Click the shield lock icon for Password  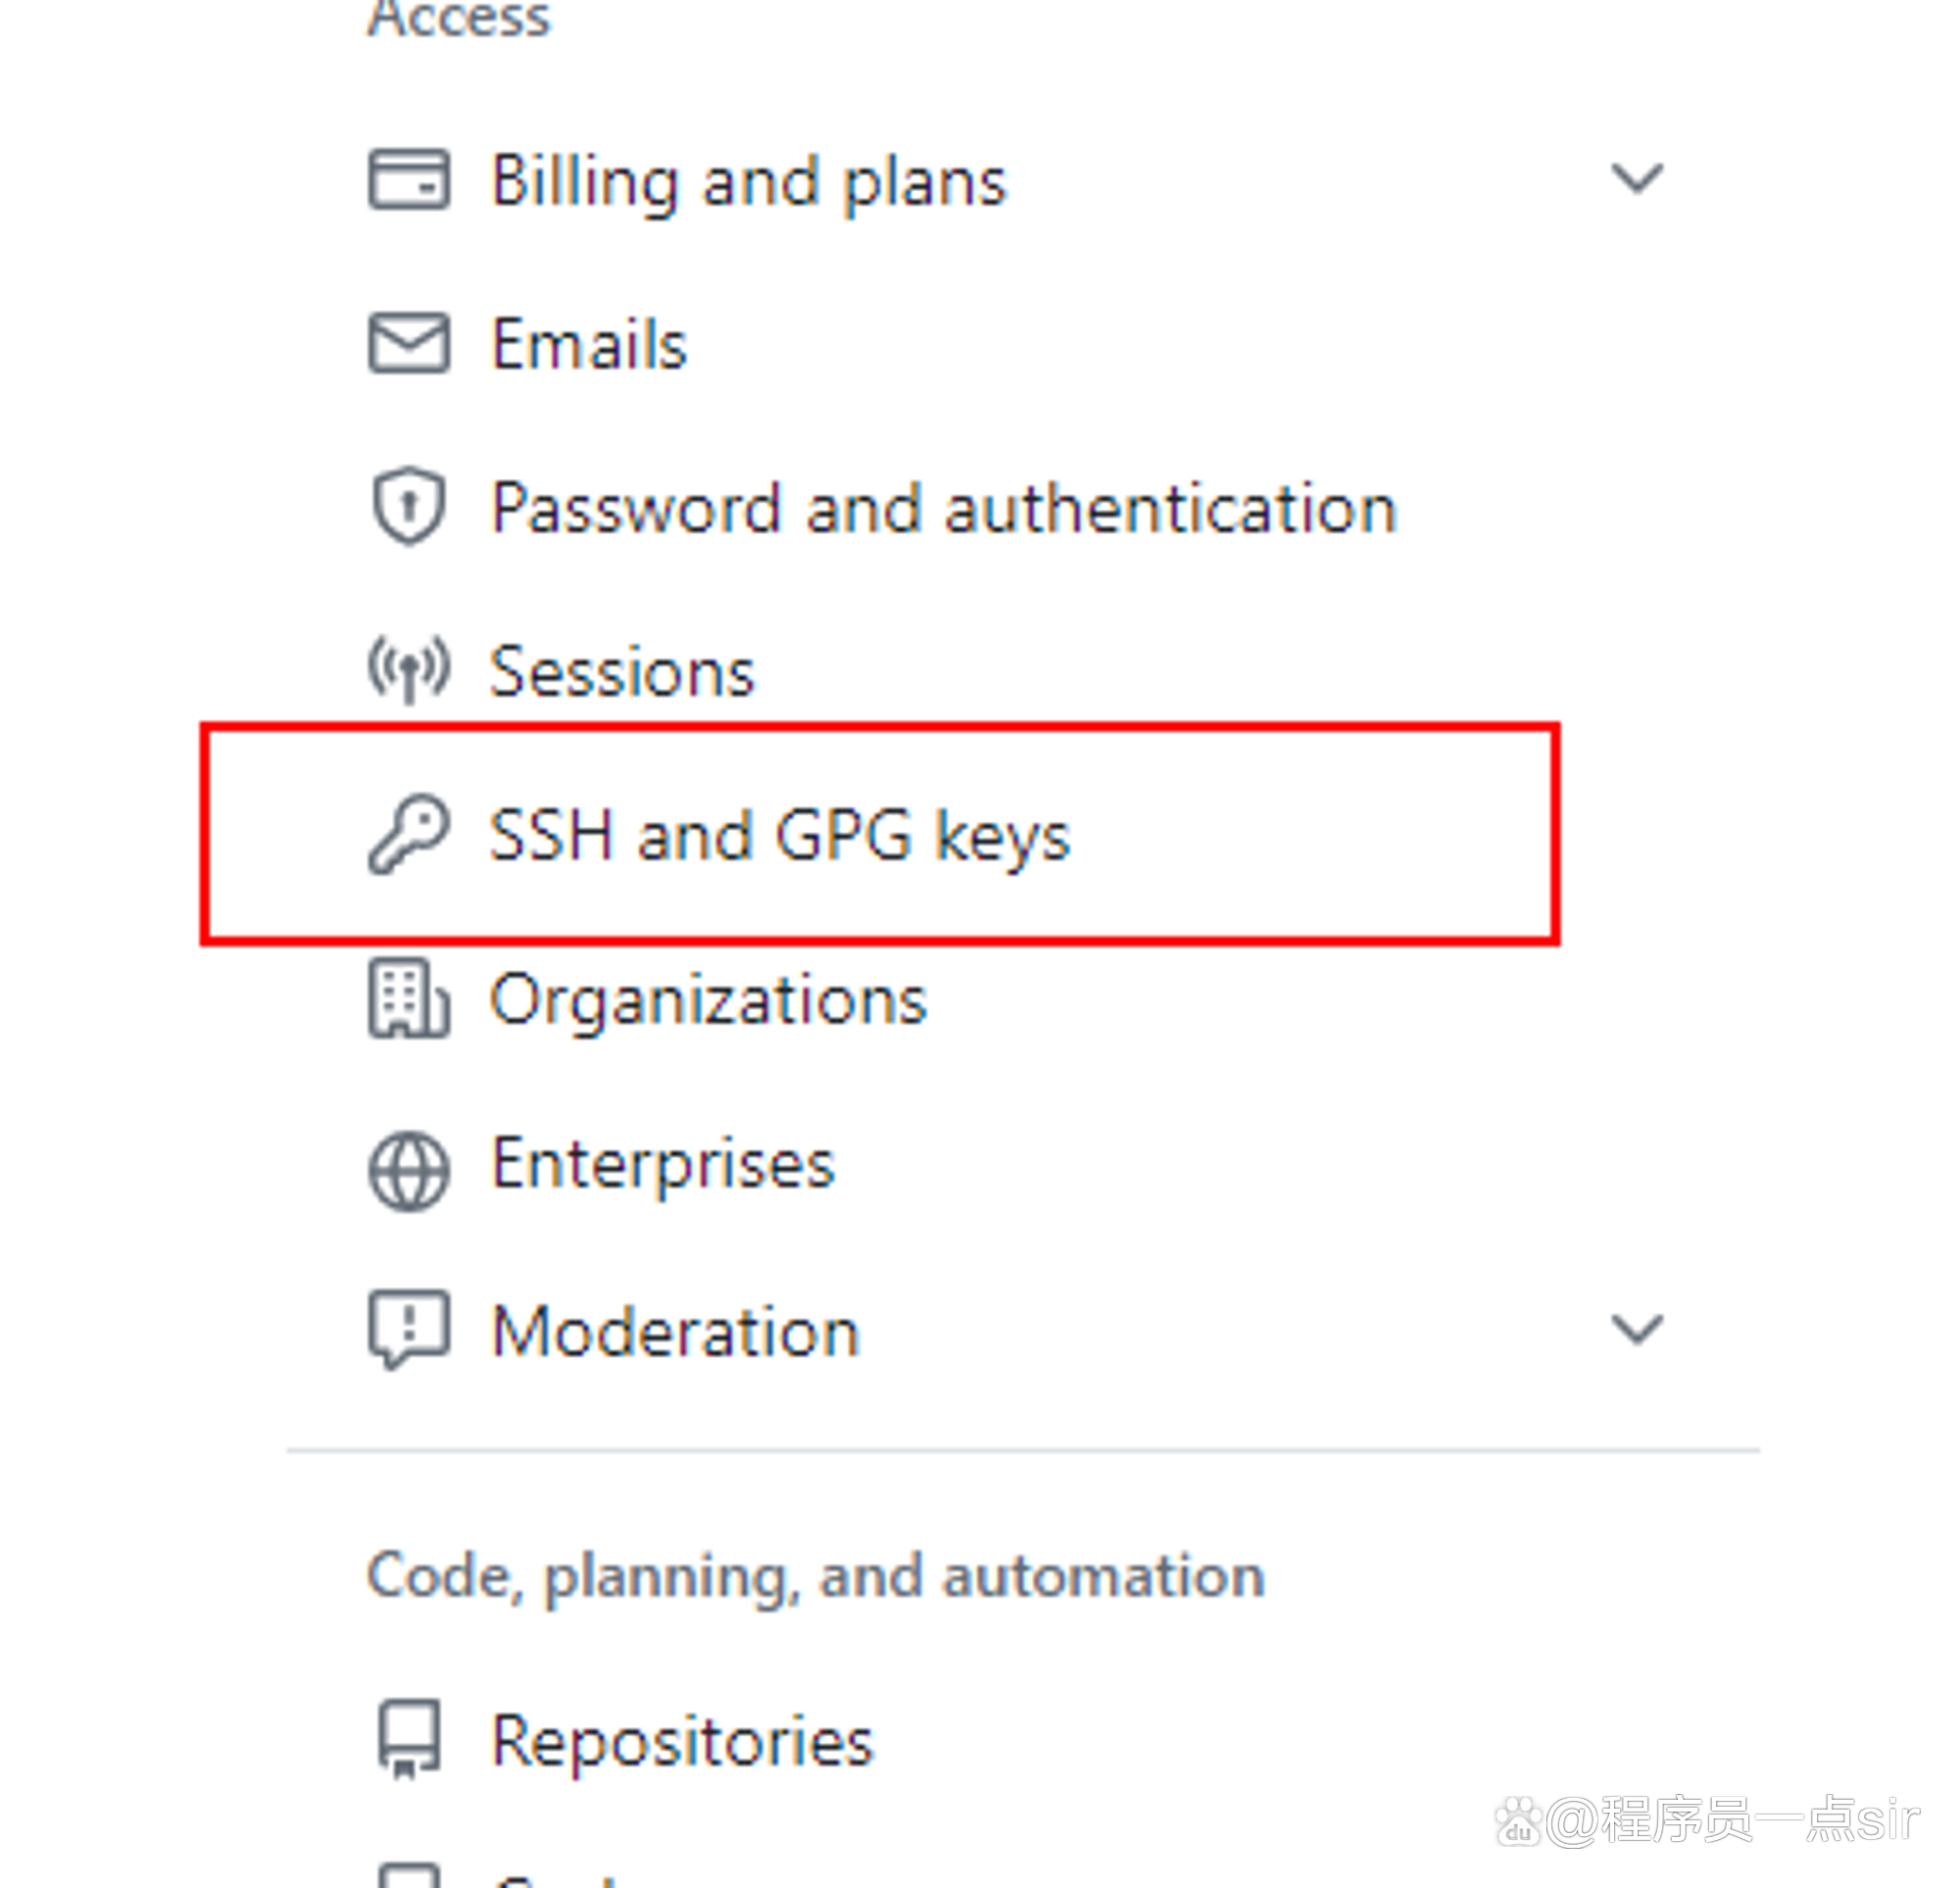(x=409, y=506)
